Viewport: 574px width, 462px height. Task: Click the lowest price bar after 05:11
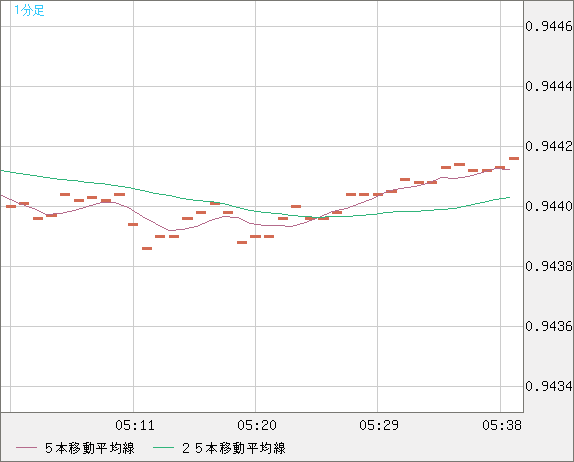147,249
